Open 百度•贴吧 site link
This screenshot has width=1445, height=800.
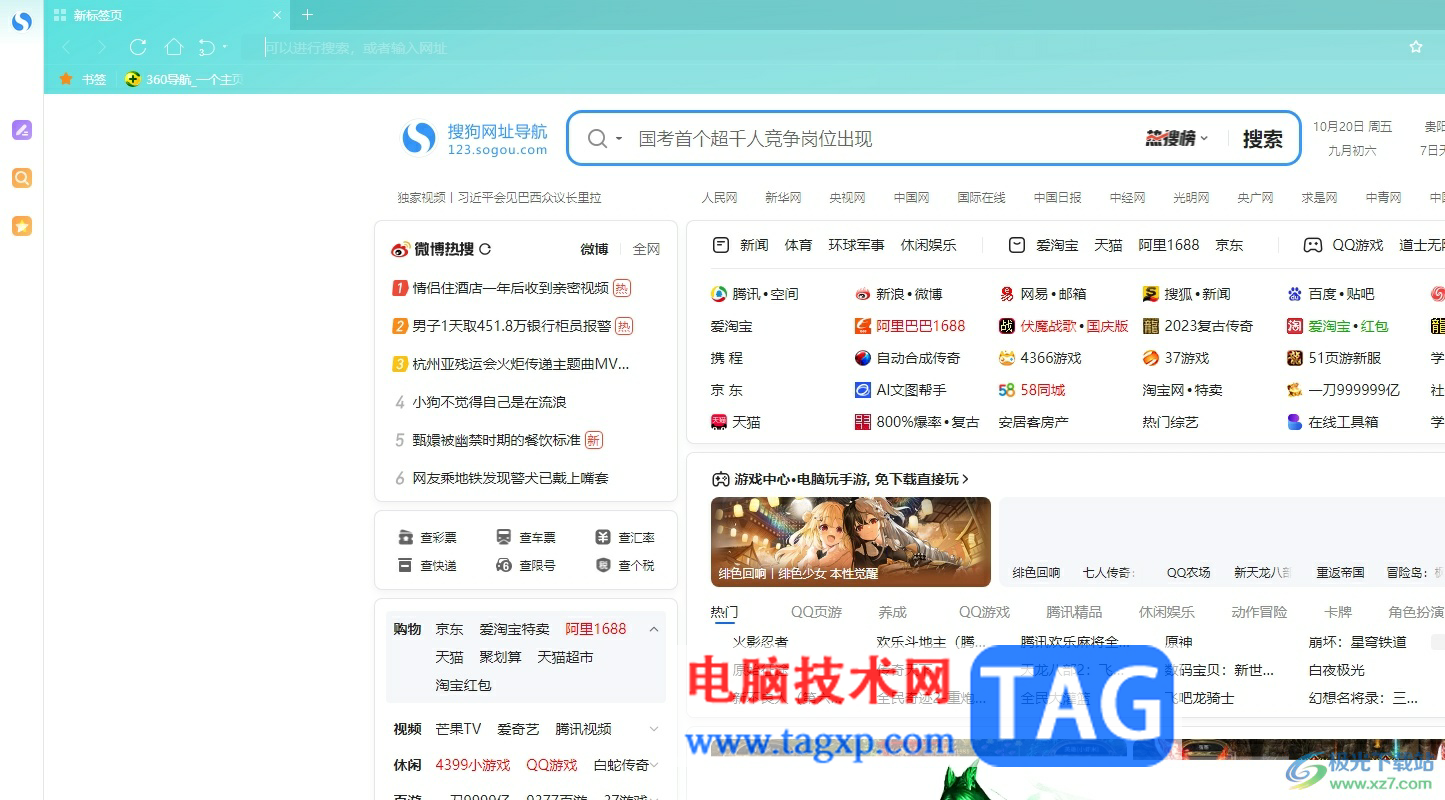click(x=1331, y=294)
